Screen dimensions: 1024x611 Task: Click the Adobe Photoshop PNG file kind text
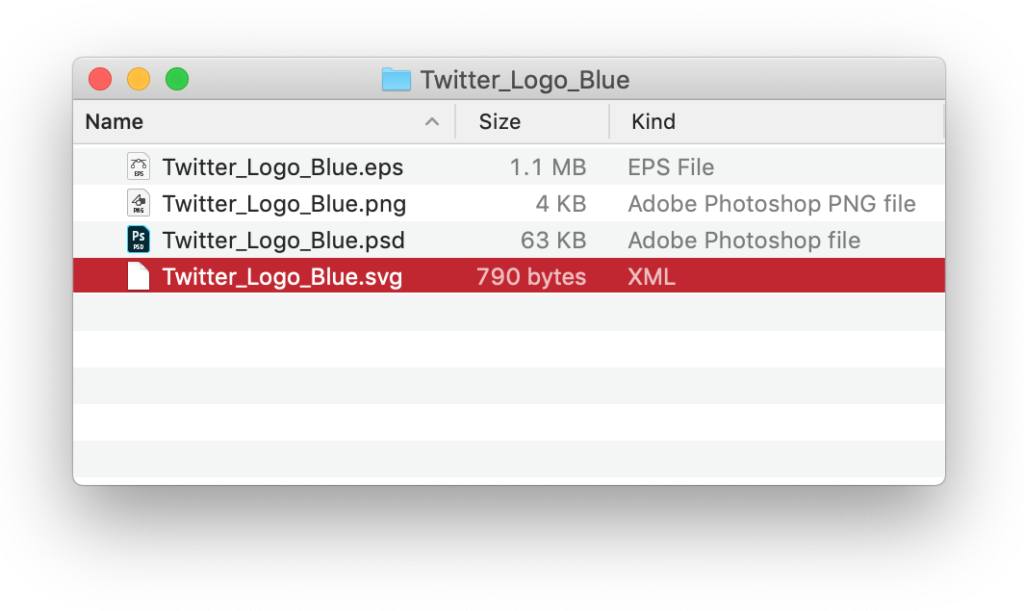pos(771,204)
